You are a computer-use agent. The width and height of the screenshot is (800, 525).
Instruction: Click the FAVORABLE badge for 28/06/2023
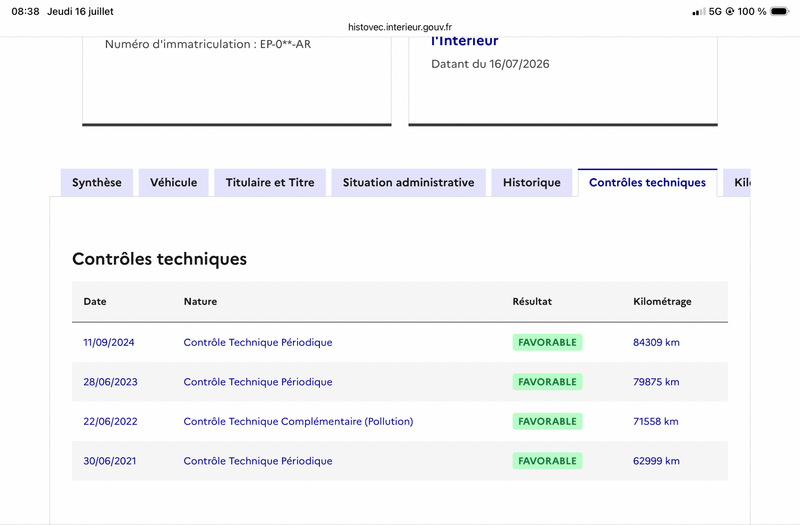547,382
